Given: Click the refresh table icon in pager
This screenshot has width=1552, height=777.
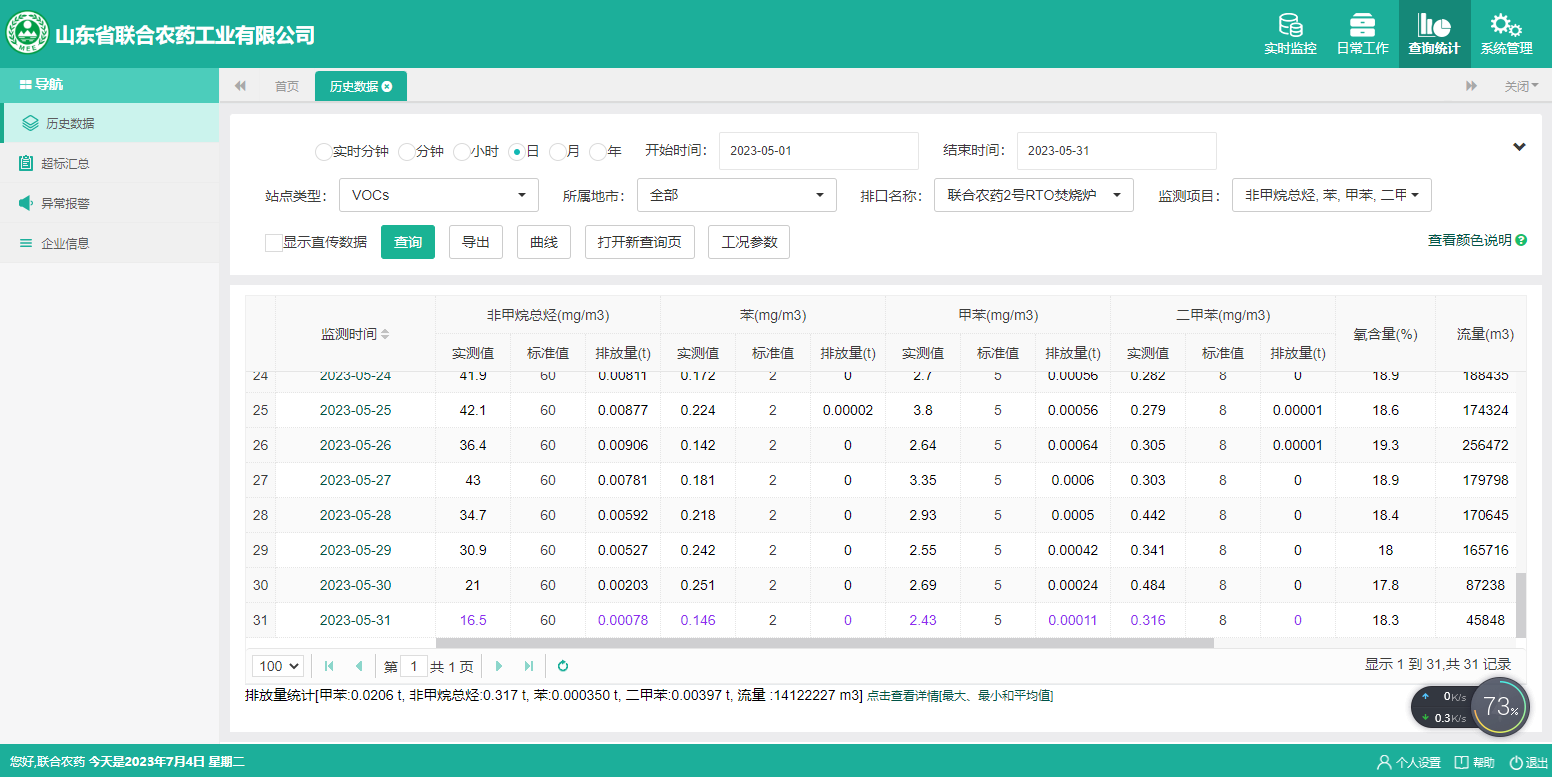Looking at the screenshot, I should coord(563,666).
